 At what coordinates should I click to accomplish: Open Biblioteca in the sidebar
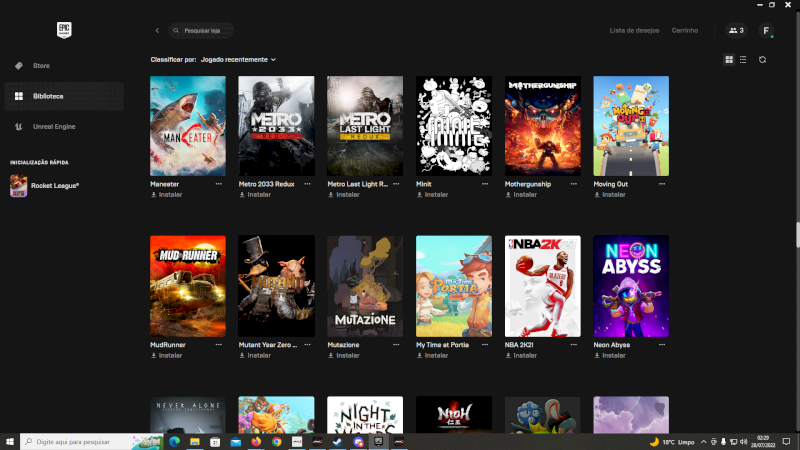[47, 96]
